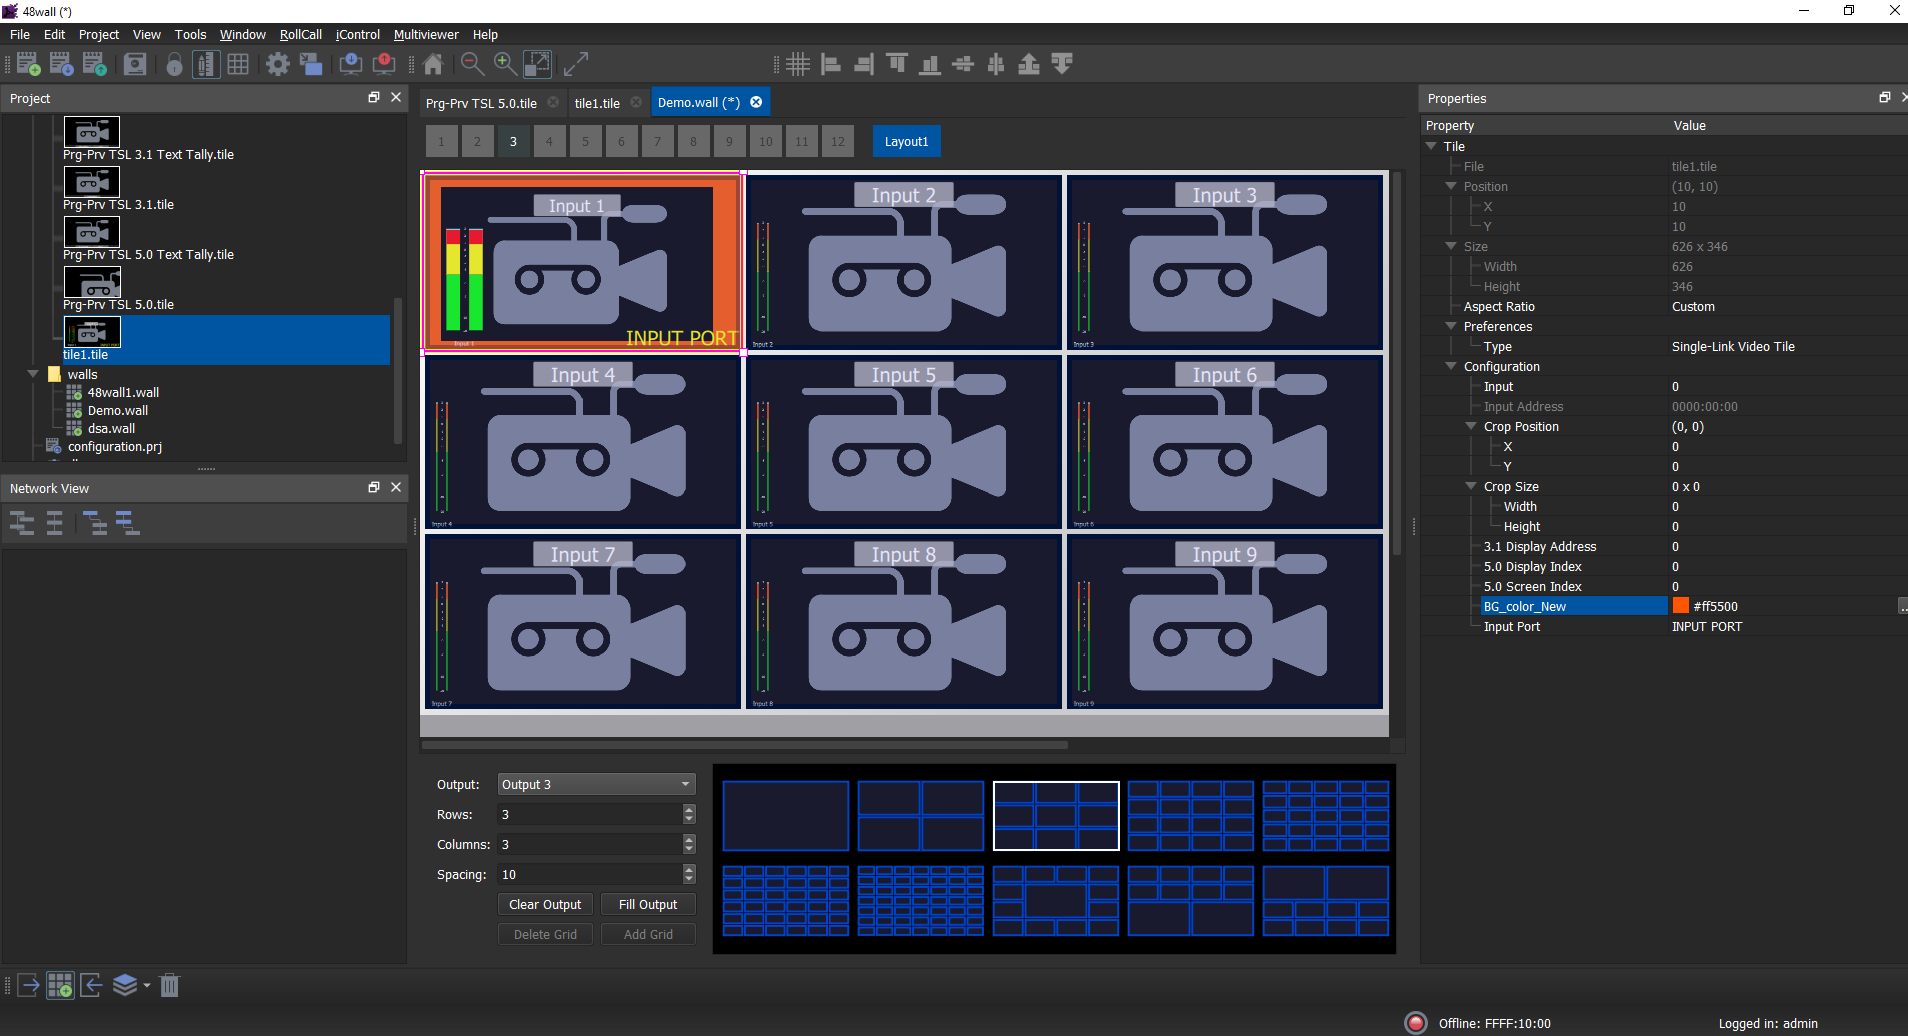Viewport: 1908px width, 1036px height.
Task: Click the send to back arrow icon
Action: click(x=1062, y=64)
